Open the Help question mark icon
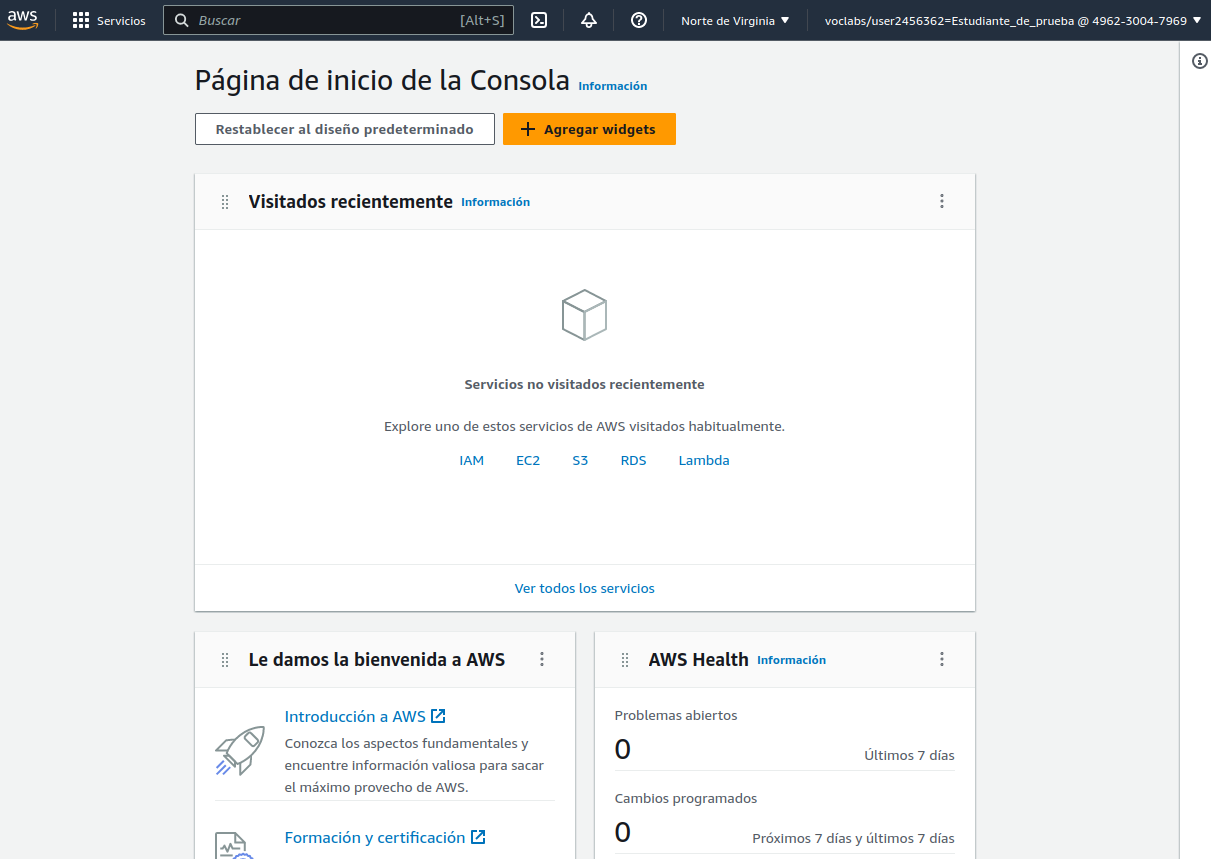The height and width of the screenshot is (859, 1211). (639, 20)
